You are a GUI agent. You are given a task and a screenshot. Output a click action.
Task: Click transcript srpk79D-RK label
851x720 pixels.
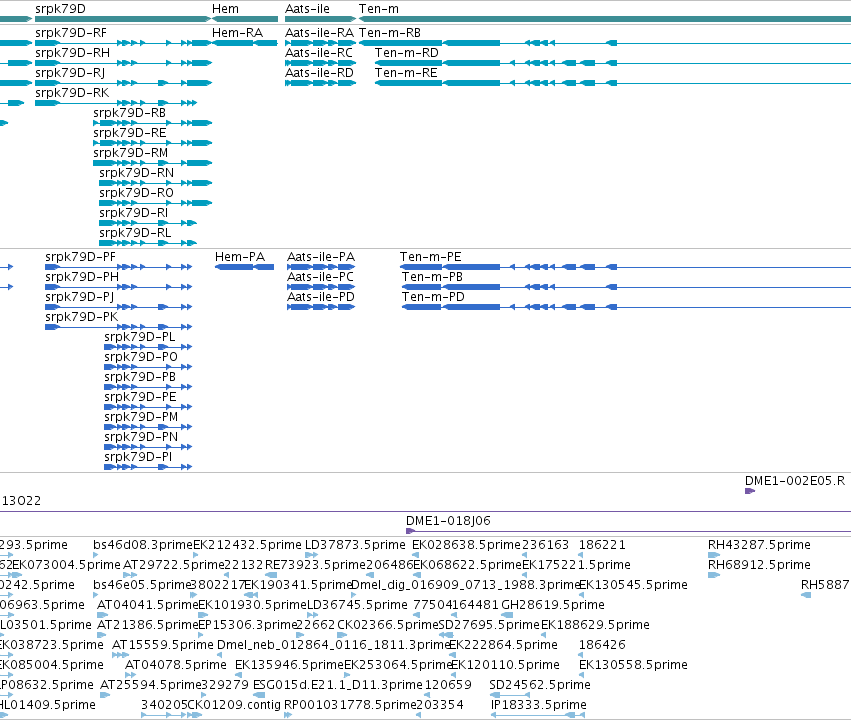(72, 93)
